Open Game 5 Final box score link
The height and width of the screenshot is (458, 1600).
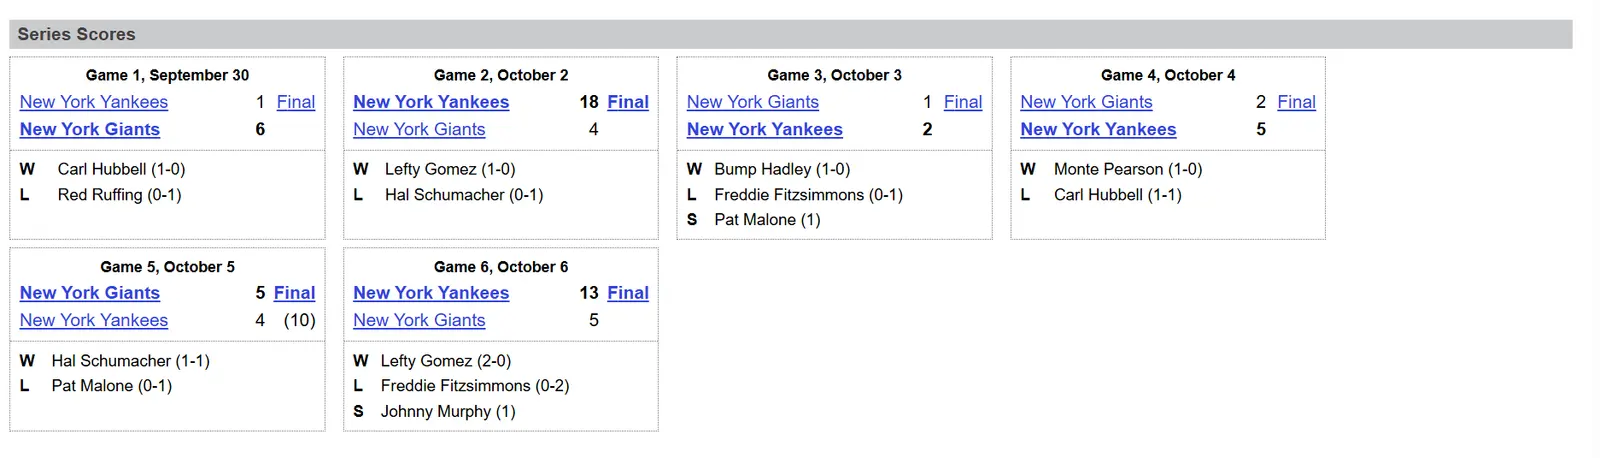point(294,293)
